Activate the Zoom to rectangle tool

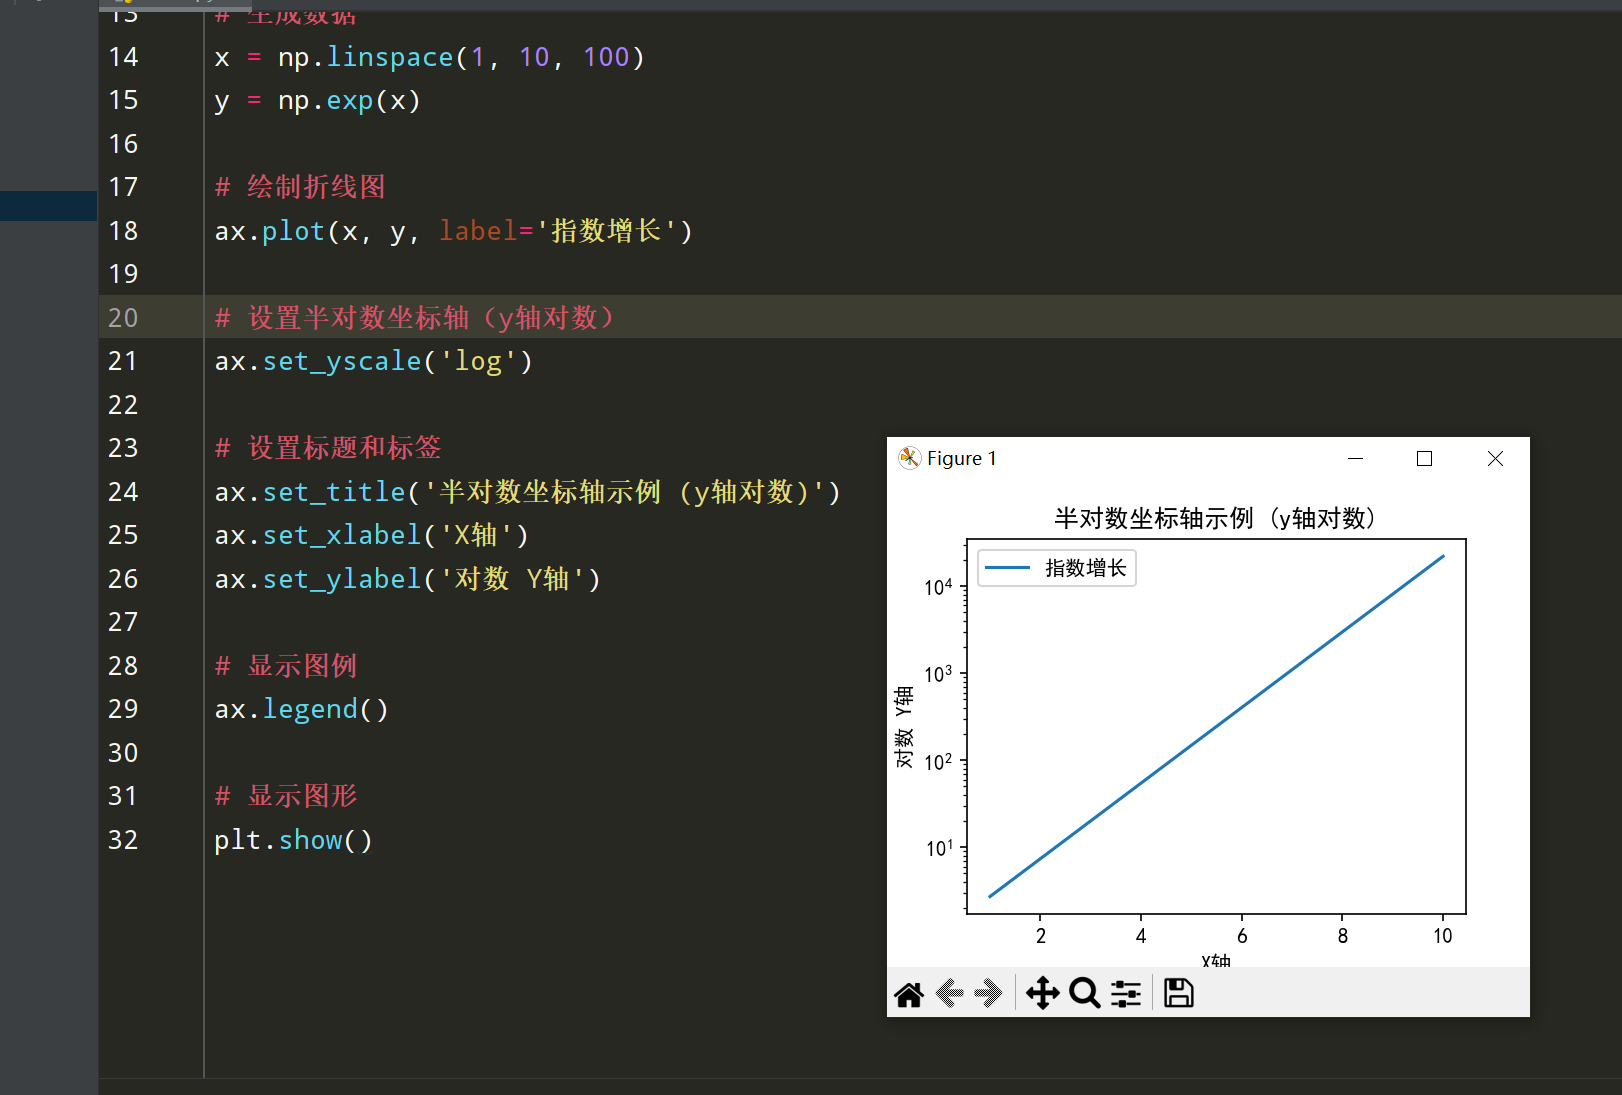click(x=1084, y=993)
